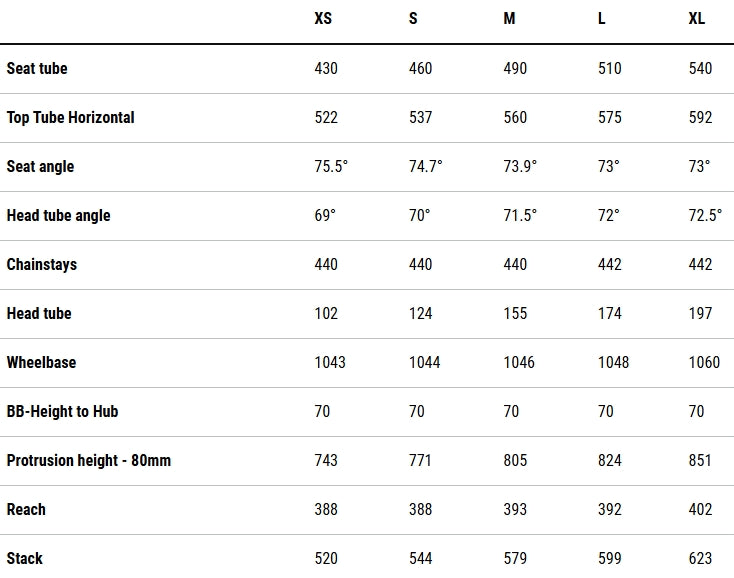The image size is (734, 578).
Task: Click the Stack row label
Action: 24,558
